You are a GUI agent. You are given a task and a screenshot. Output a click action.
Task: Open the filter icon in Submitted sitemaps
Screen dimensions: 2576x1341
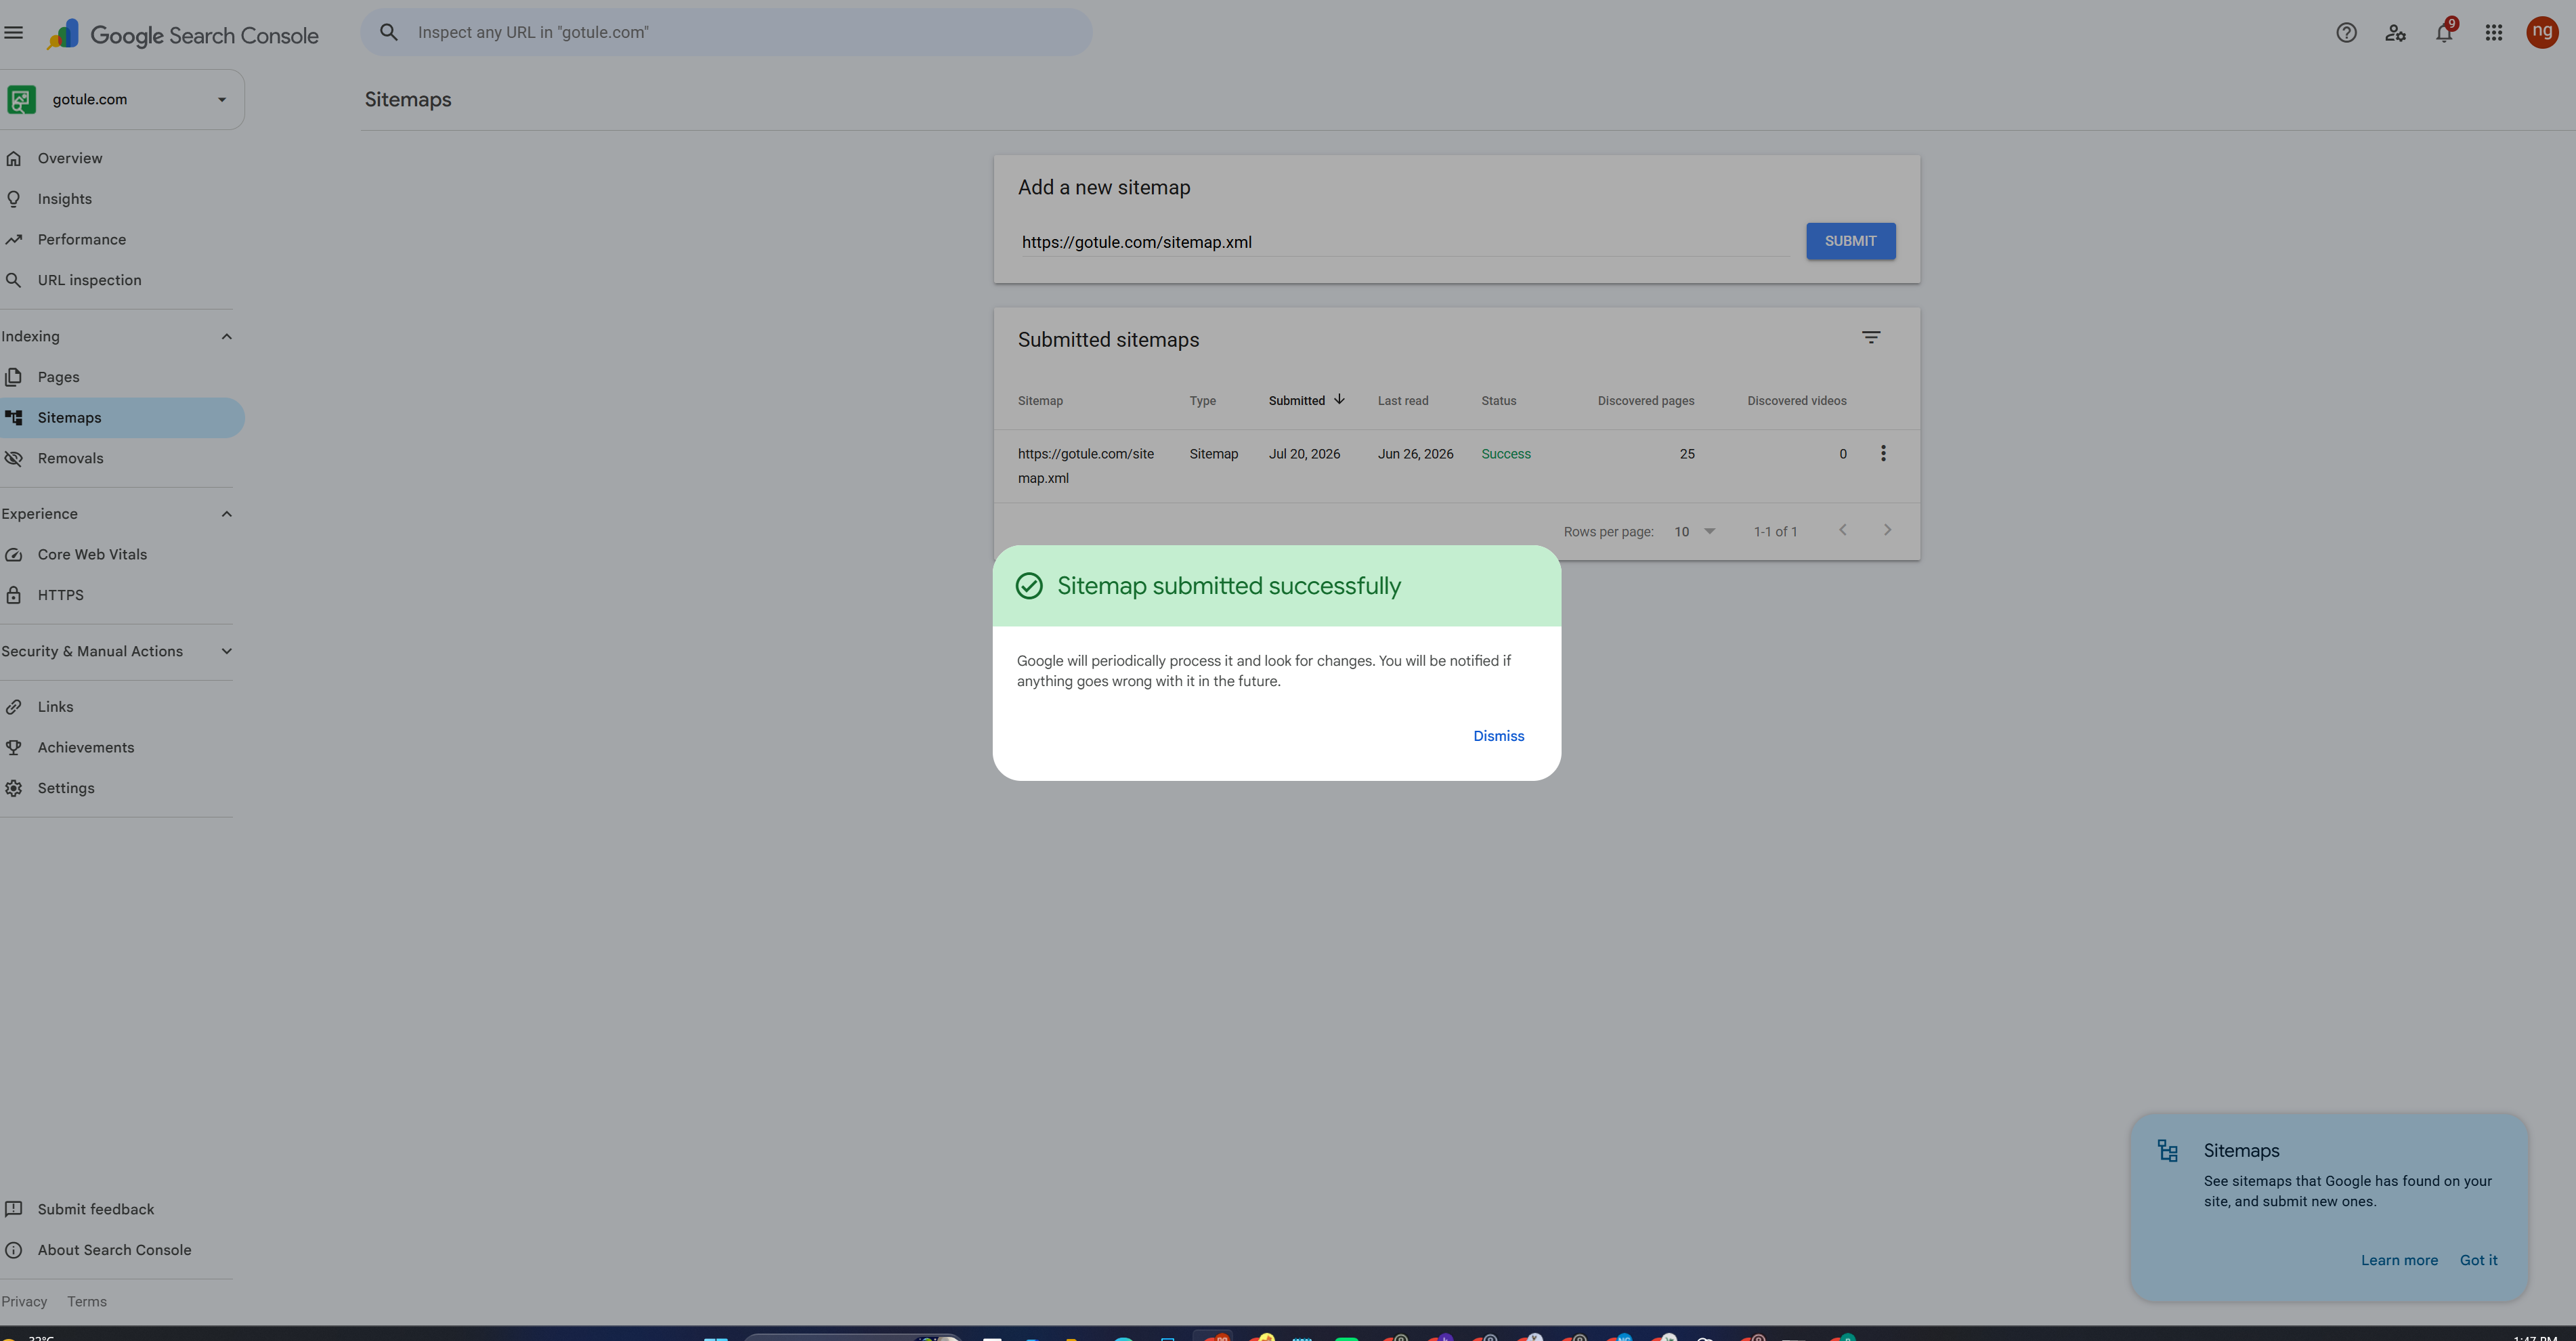click(x=1871, y=338)
